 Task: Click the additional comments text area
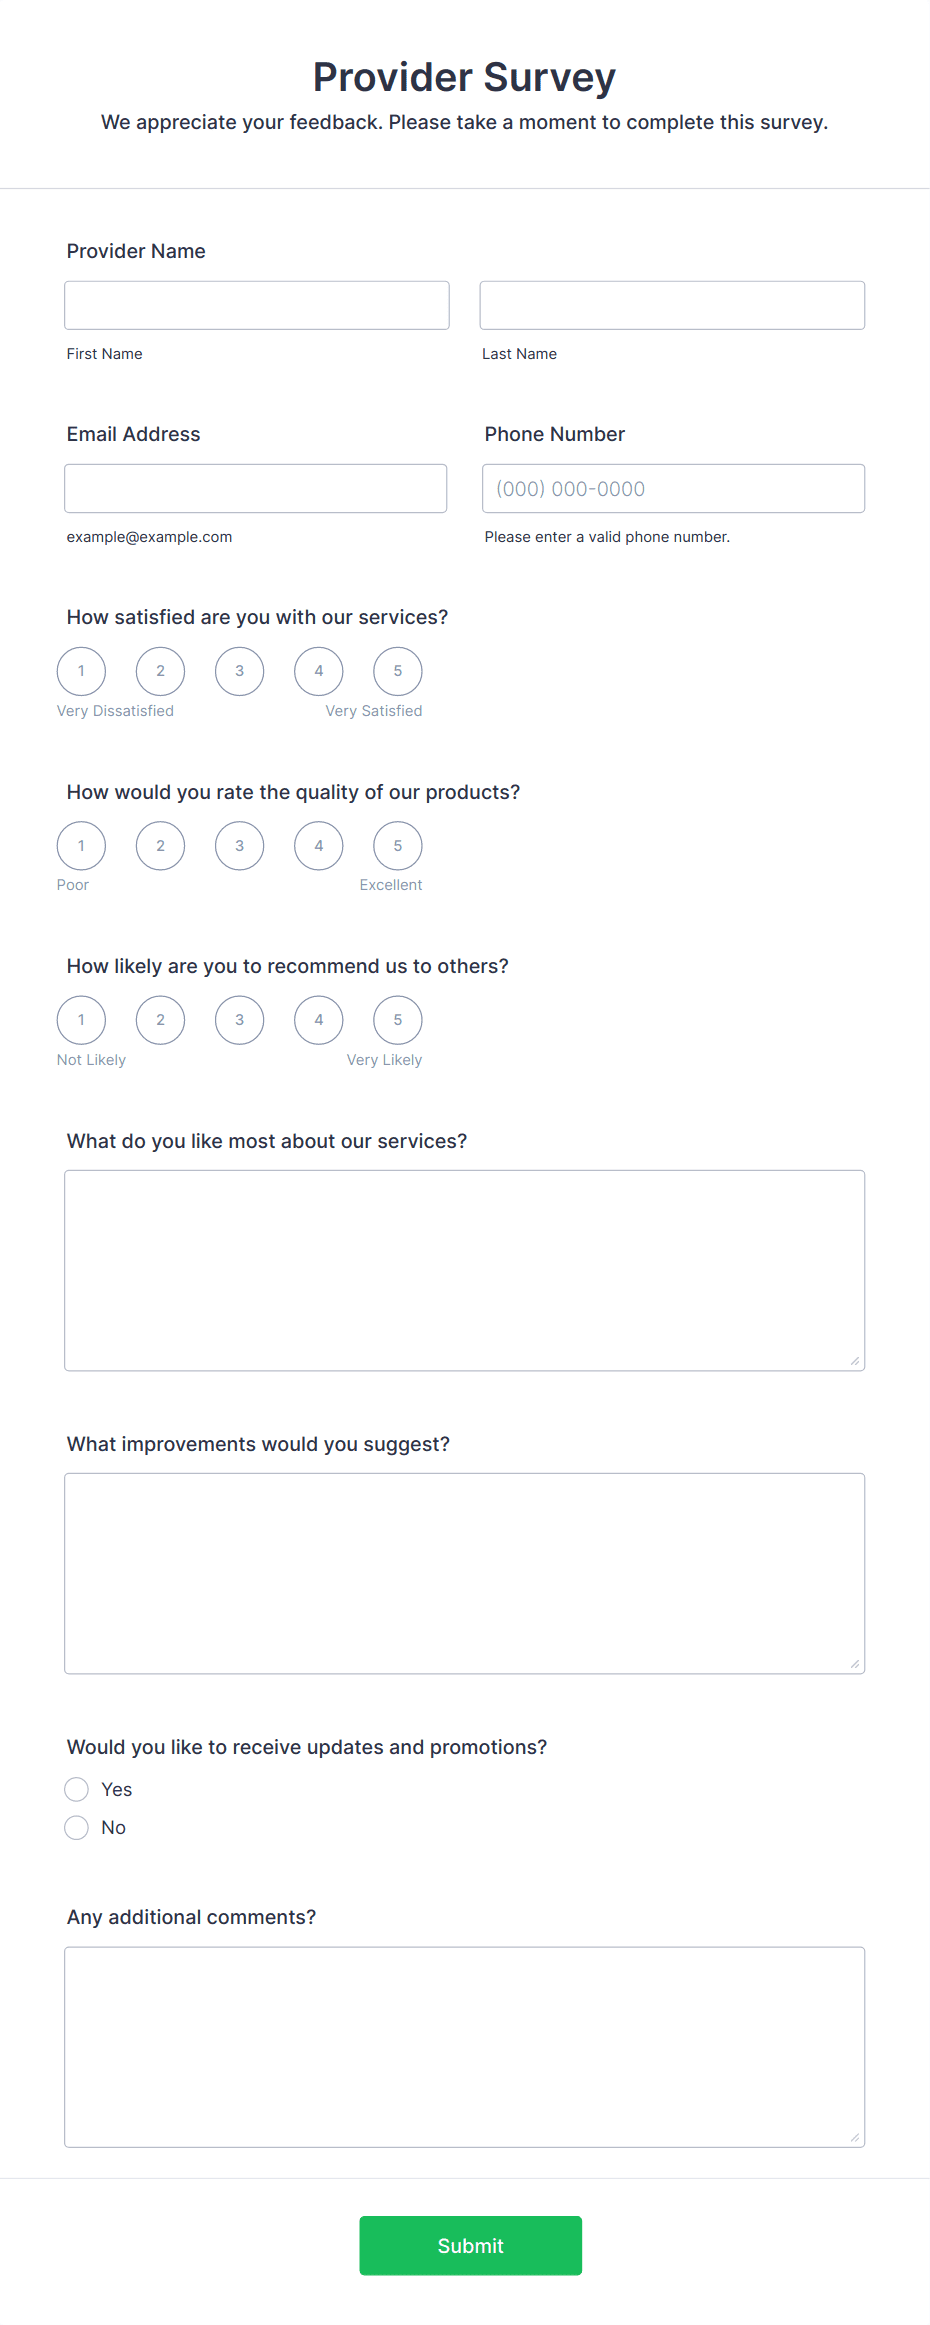click(465, 2047)
